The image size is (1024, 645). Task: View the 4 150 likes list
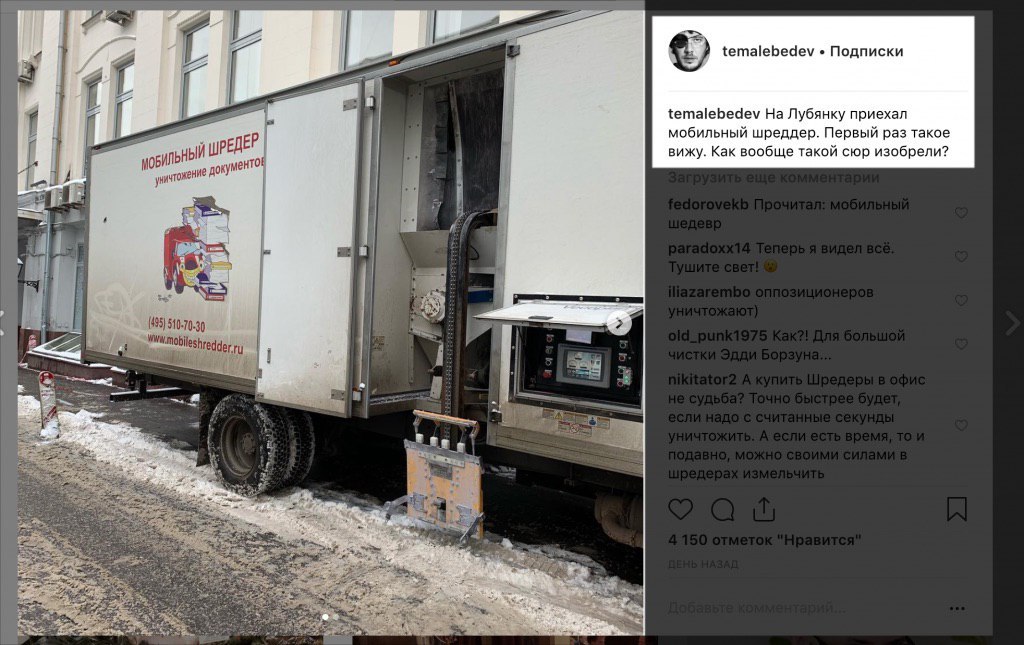click(765, 541)
